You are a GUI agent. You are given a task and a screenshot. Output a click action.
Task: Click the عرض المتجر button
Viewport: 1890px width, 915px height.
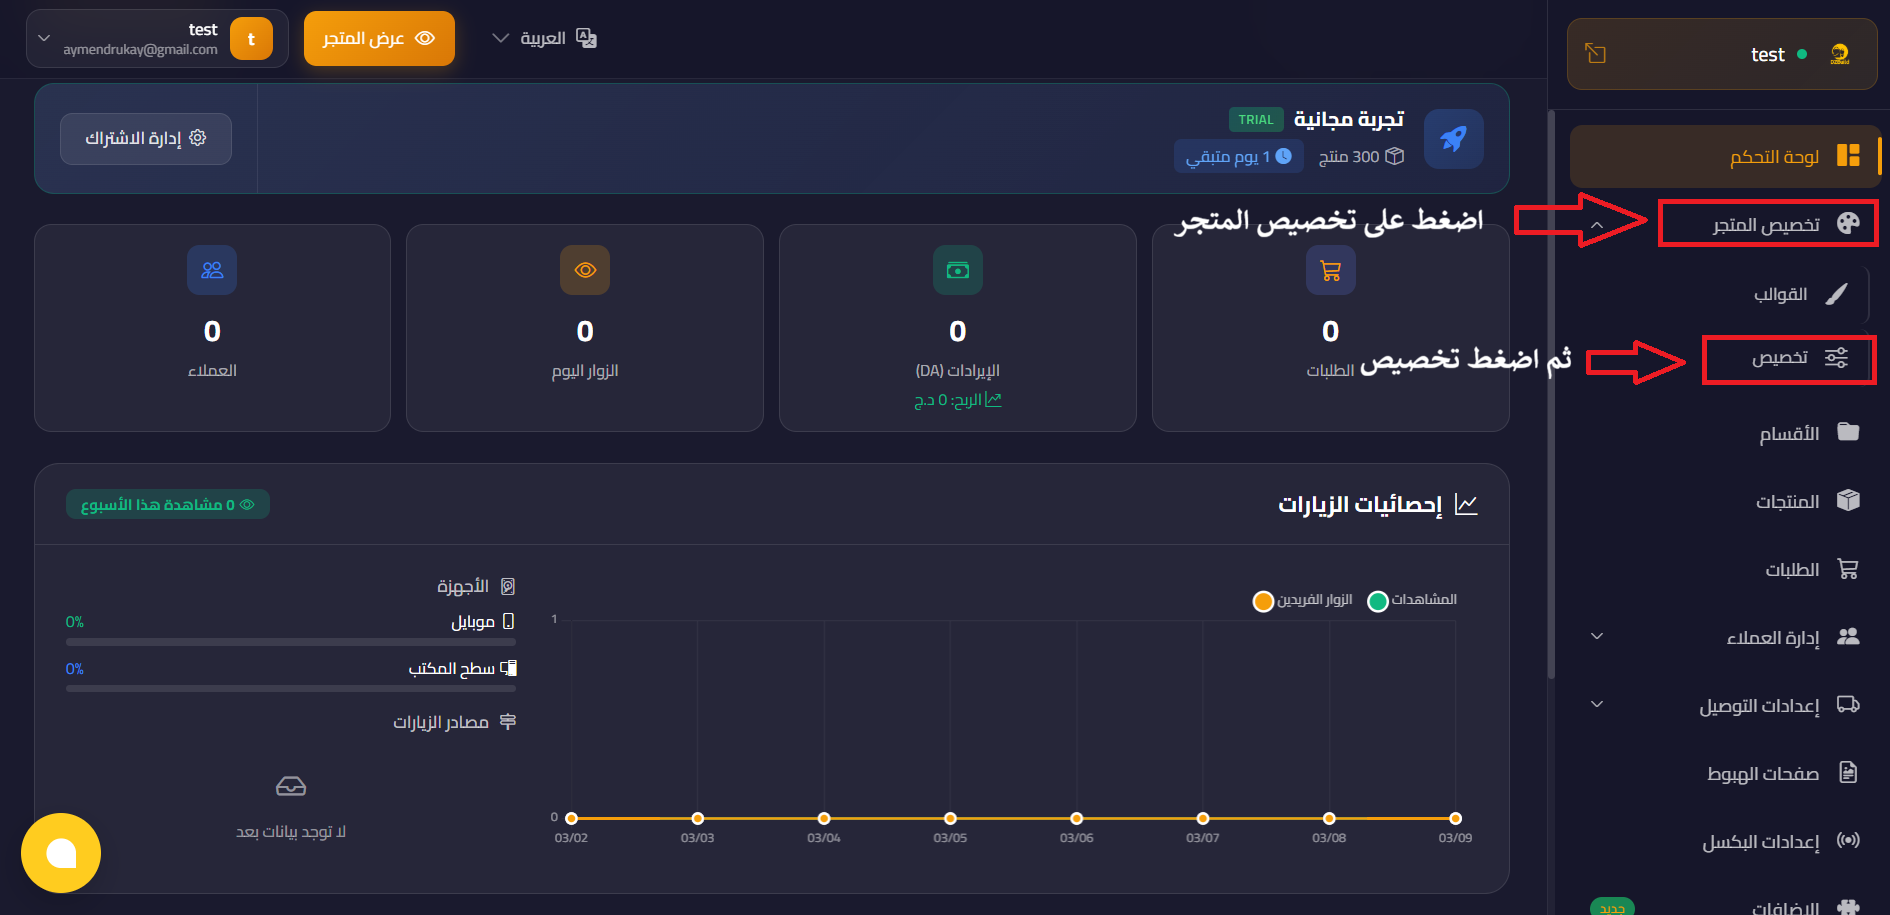pyautogui.click(x=379, y=38)
